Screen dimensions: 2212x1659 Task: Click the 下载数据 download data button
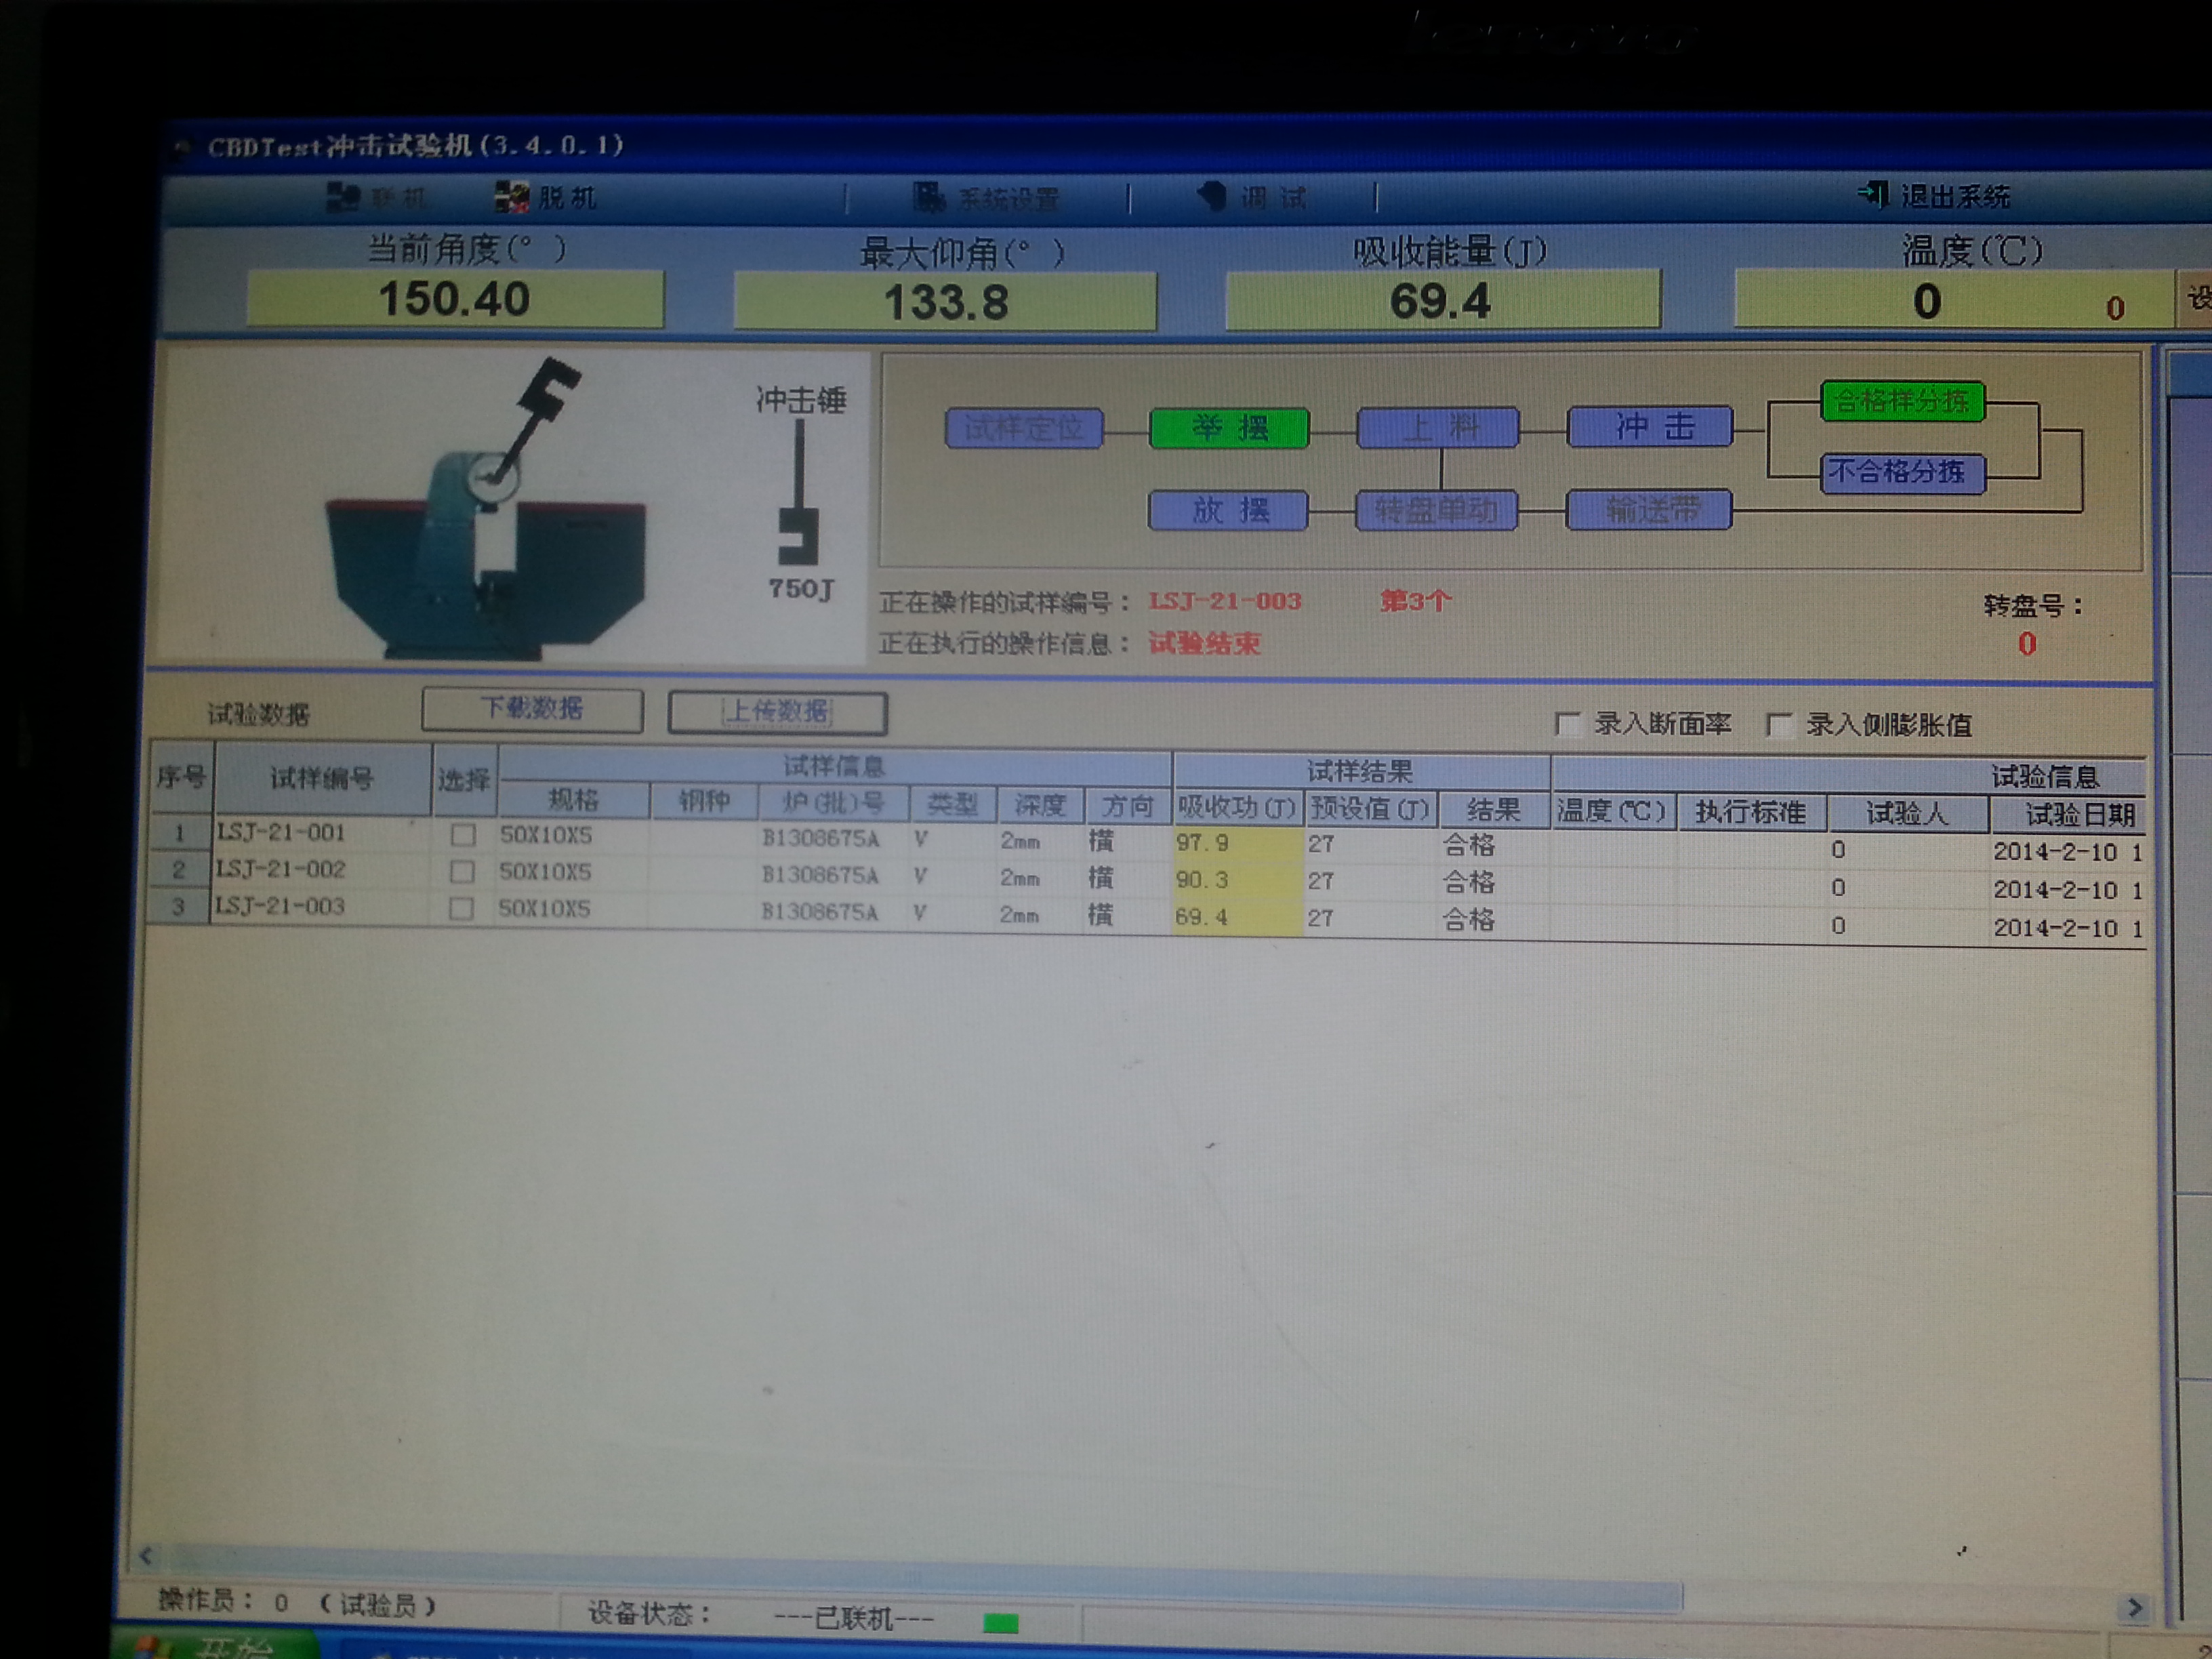[x=532, y=709]
